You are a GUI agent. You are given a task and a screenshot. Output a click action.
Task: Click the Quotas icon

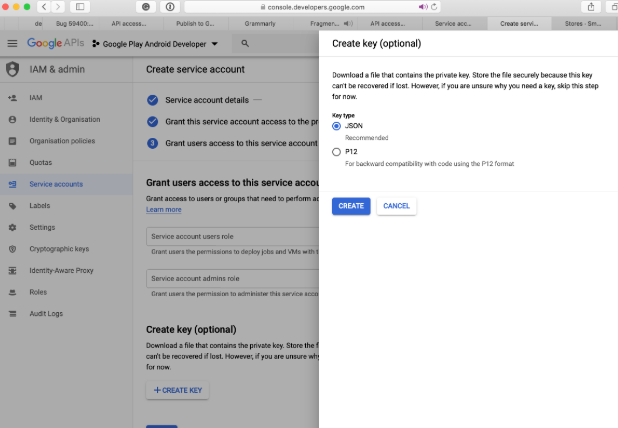click(13, 162)
